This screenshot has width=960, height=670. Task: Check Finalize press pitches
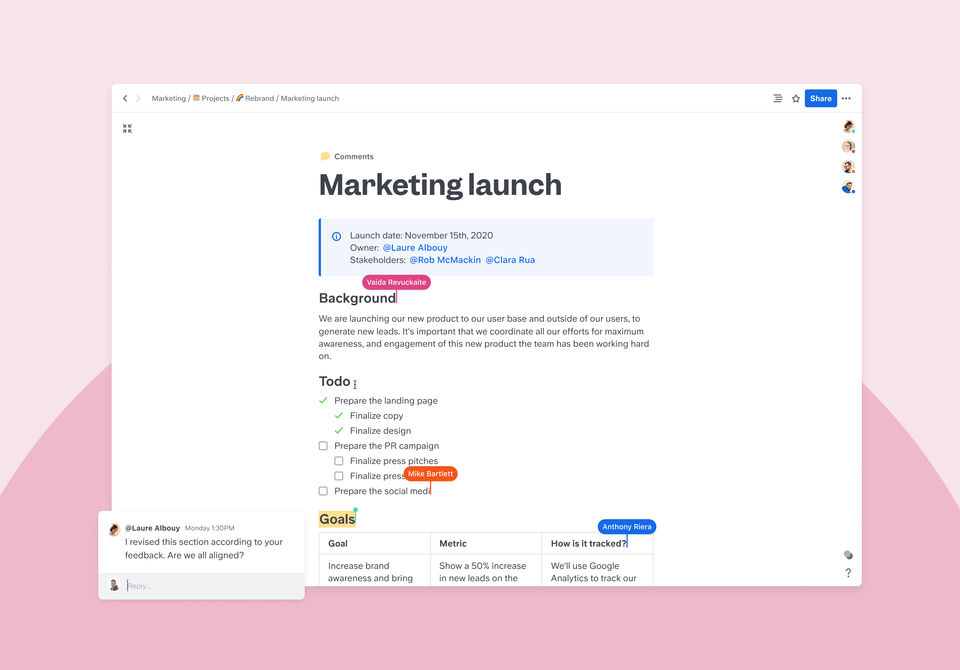click(x=339, y=461)
